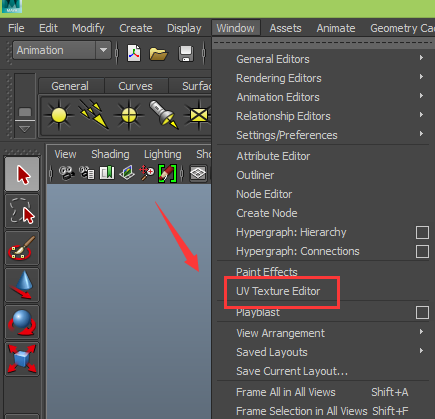Open the panel View menu
Image resolution: width=435 pixels, height=419 pixels.
point(65,154)
